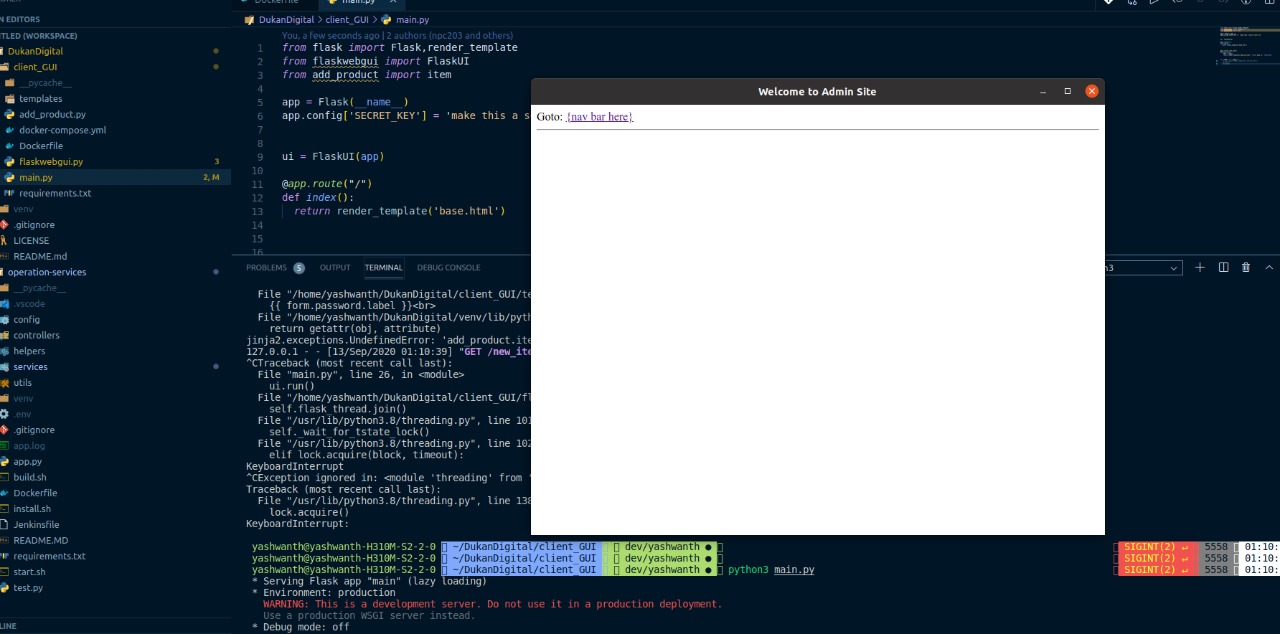The width and height of the screenshot is (1280, 634).
Task: Follow the {nav bar here} link
Action: (x=599, y=117)
